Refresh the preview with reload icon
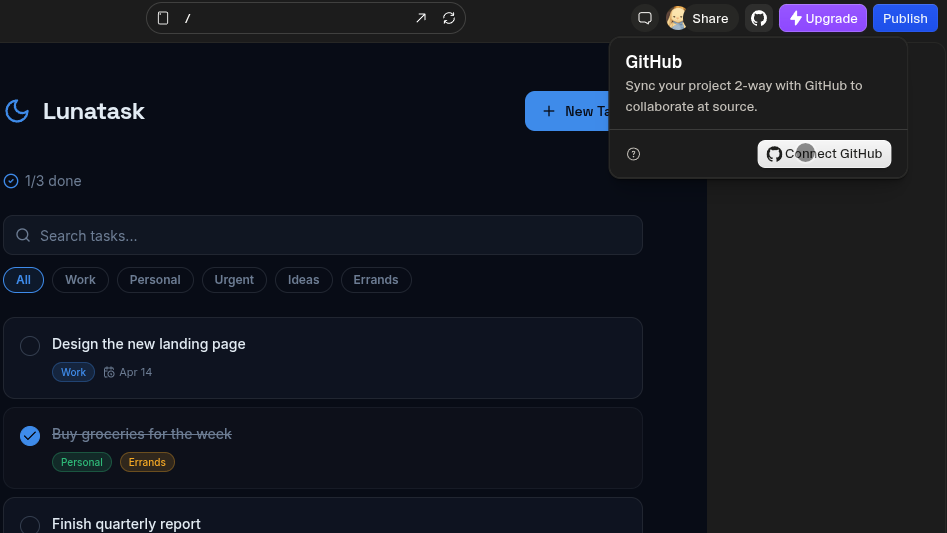 tap(449, 18)
